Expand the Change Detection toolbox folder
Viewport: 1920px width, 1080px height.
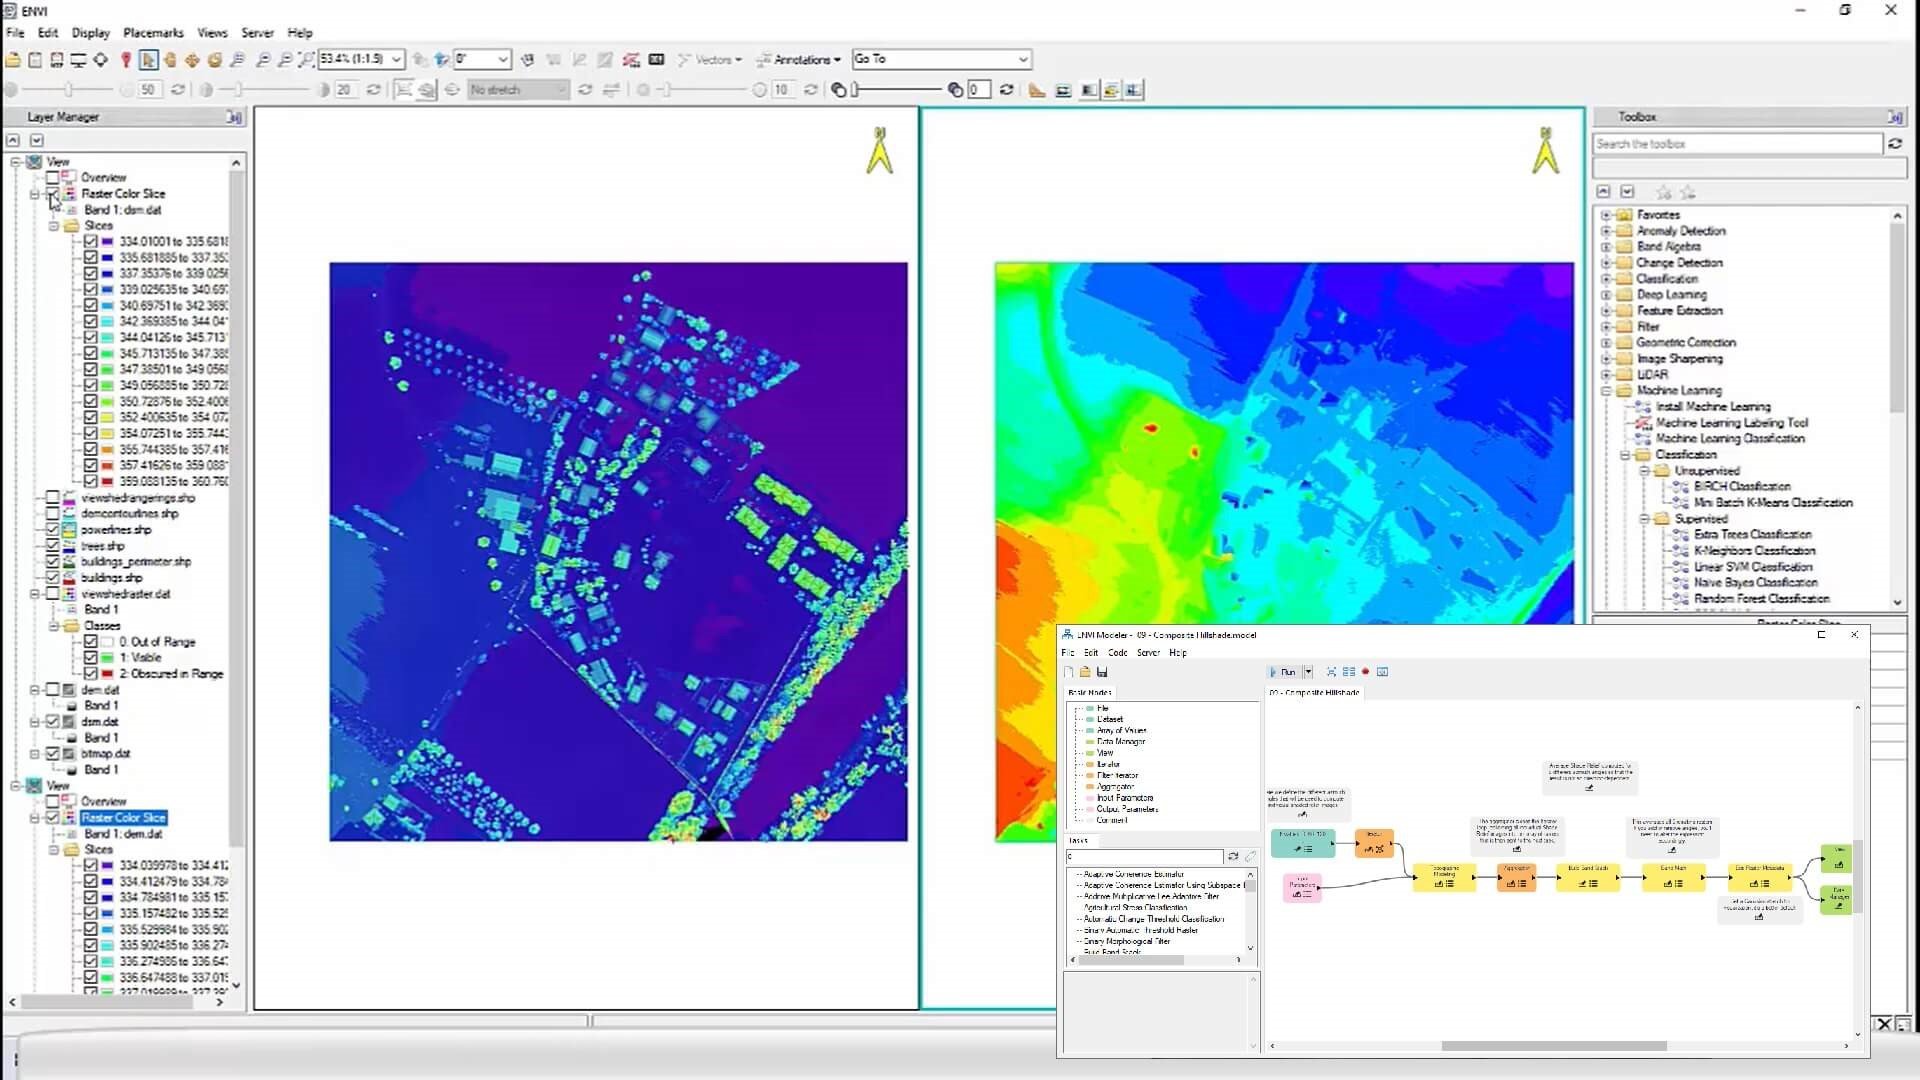(x=1606, y=263)
